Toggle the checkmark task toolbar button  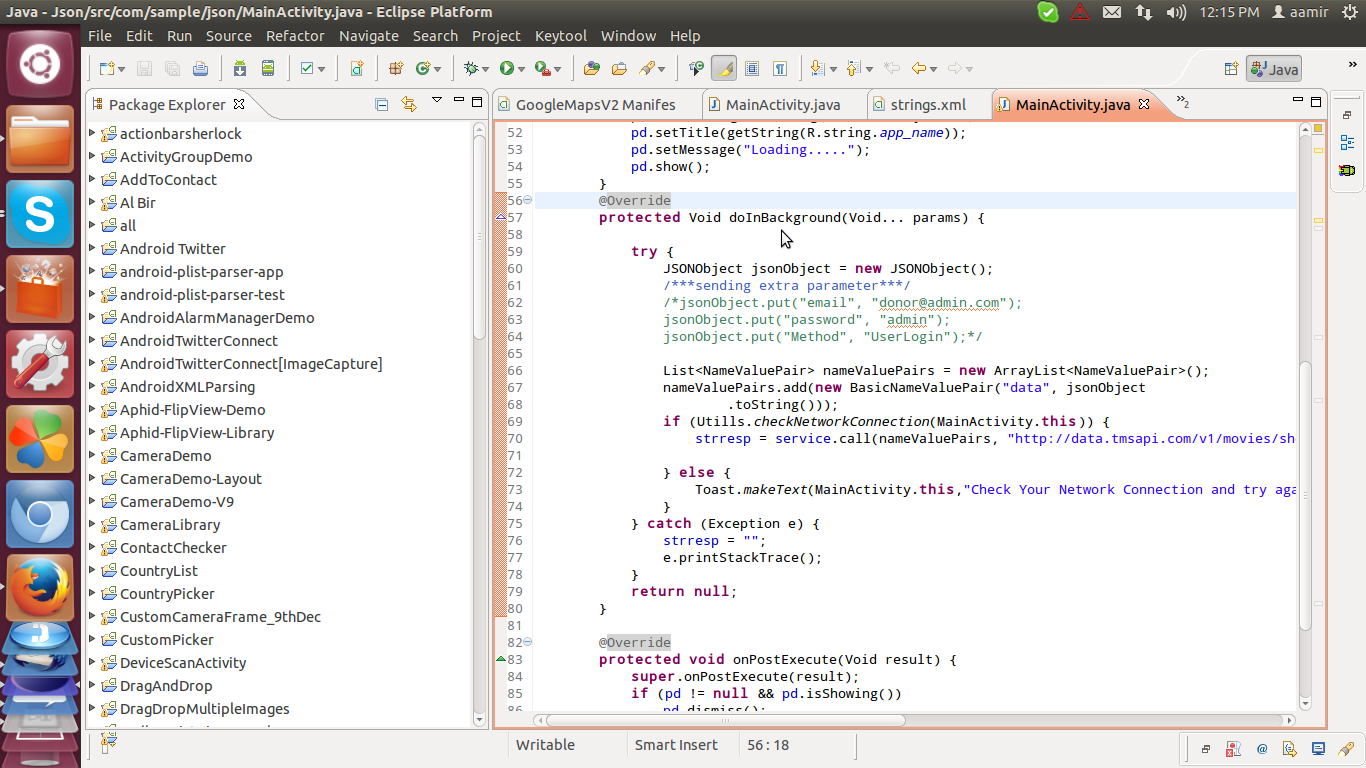click(307, 68)
